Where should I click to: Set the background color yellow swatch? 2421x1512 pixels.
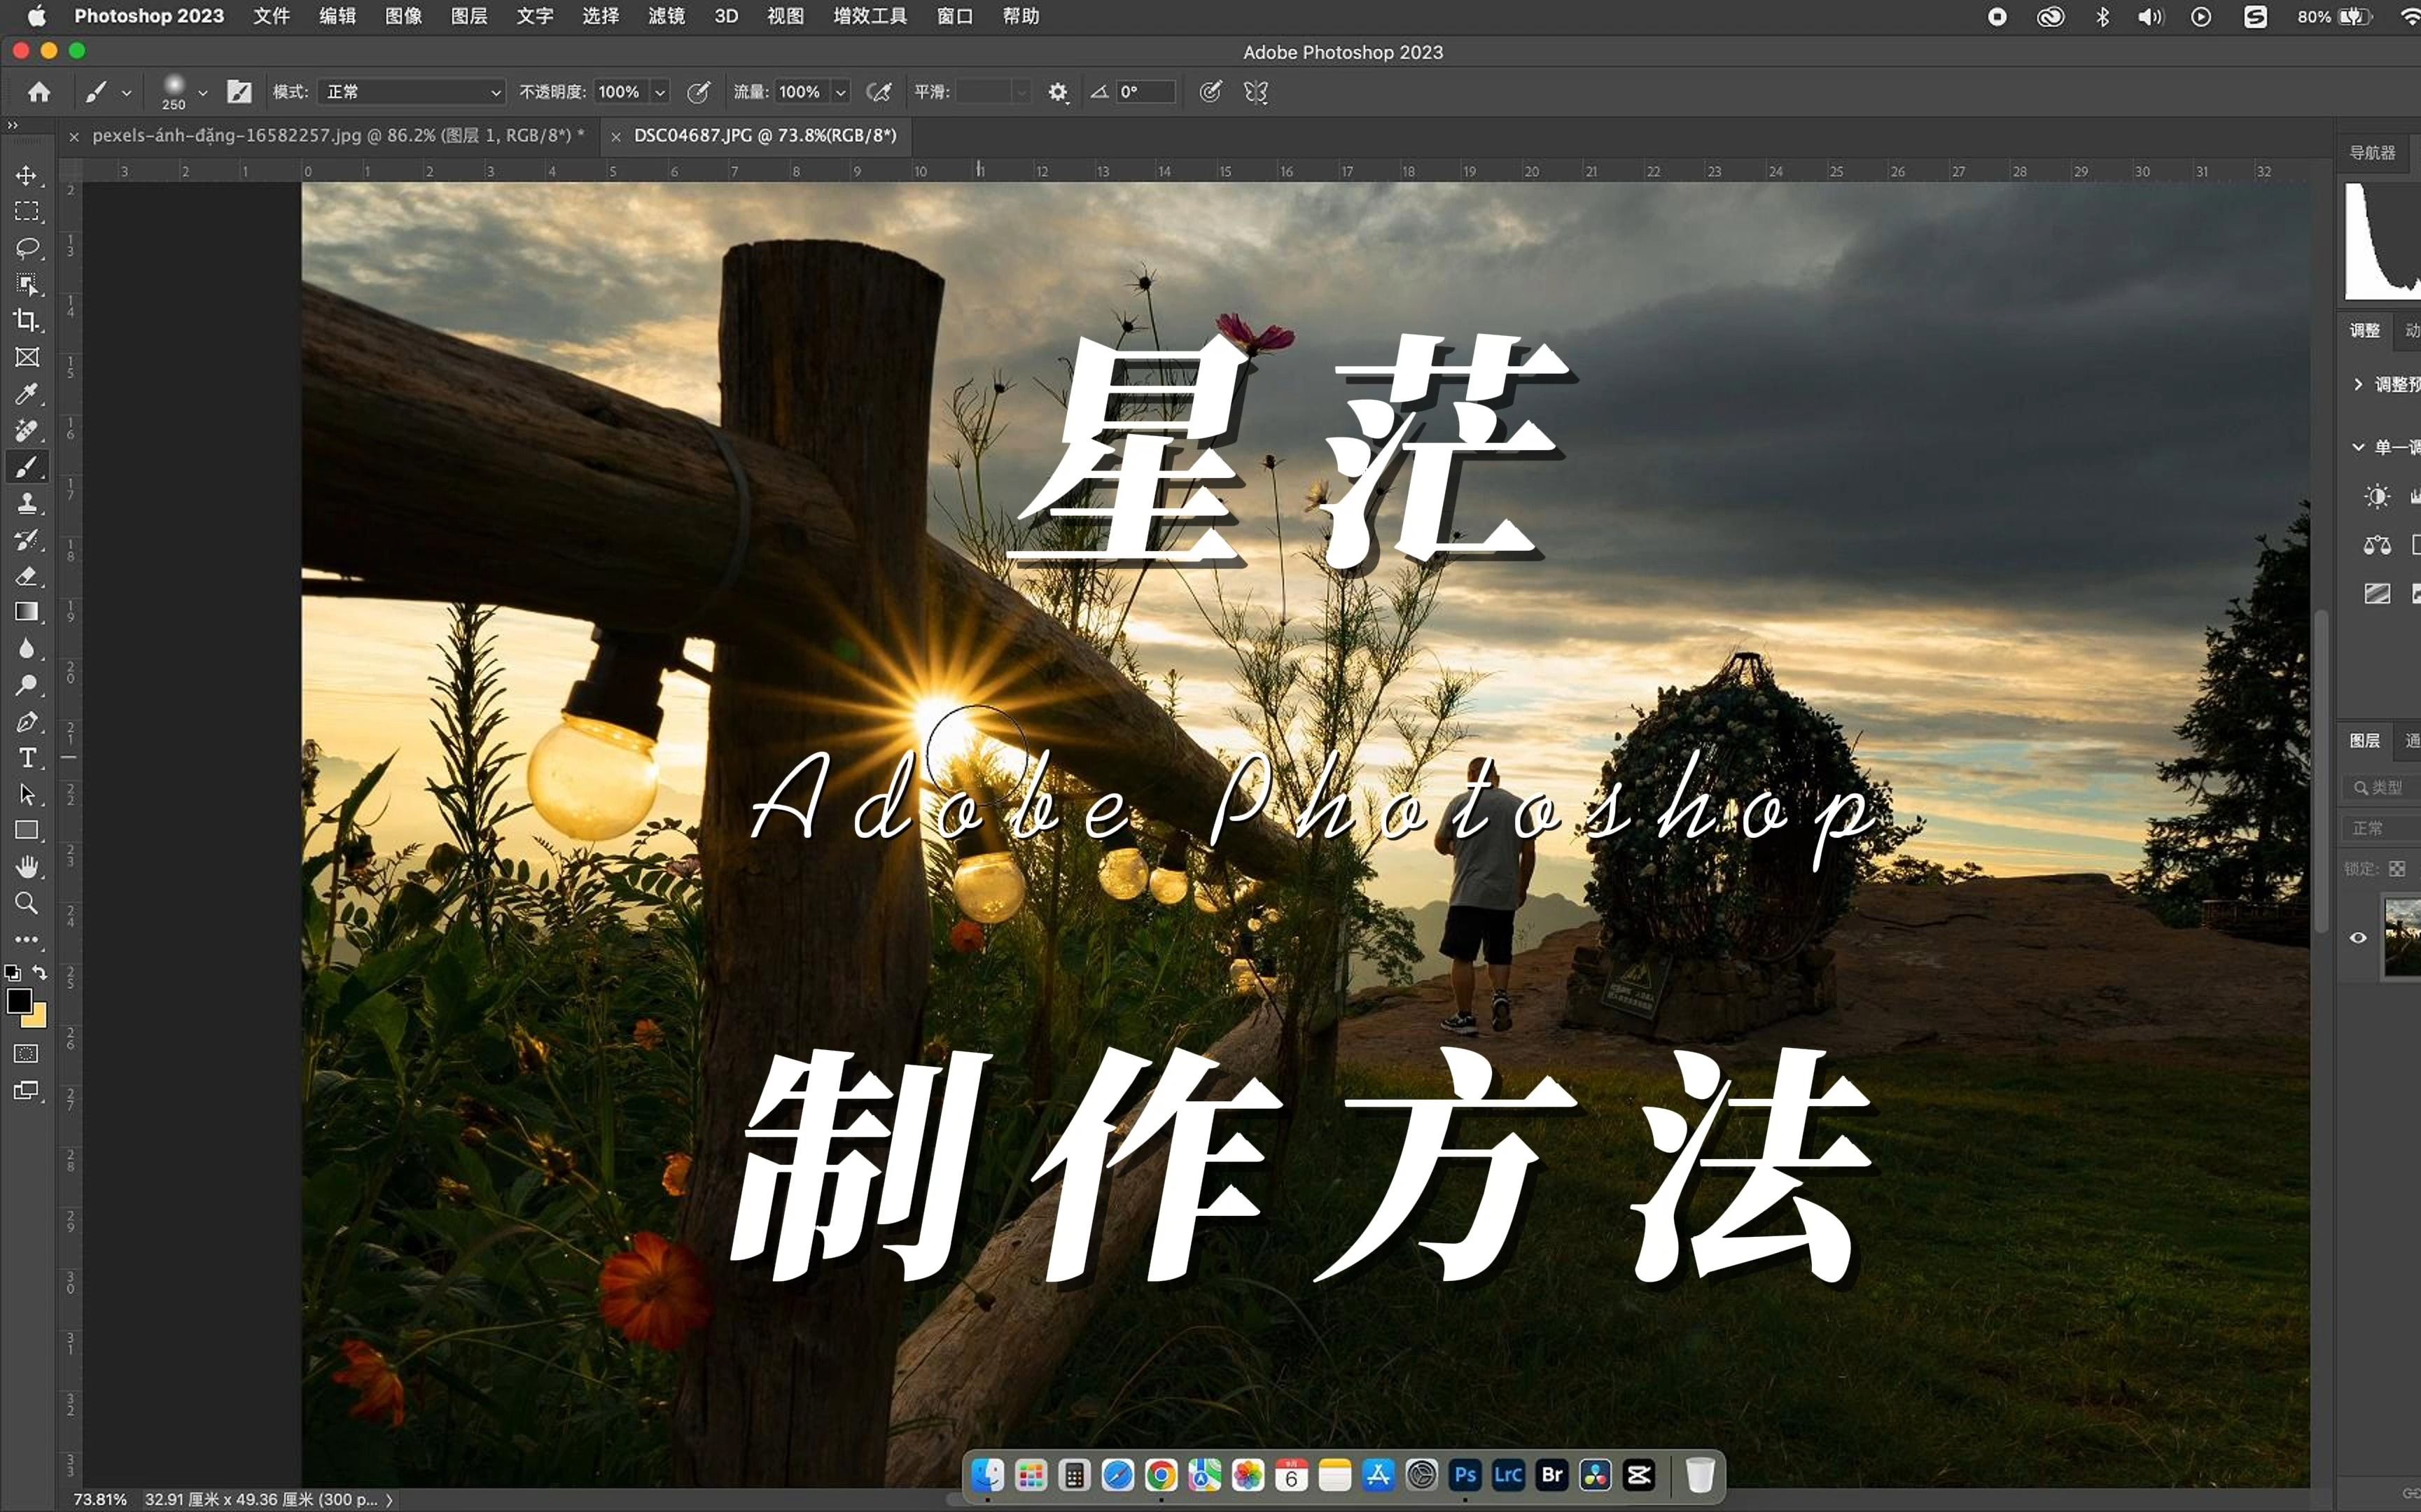tap(38, 1019)
